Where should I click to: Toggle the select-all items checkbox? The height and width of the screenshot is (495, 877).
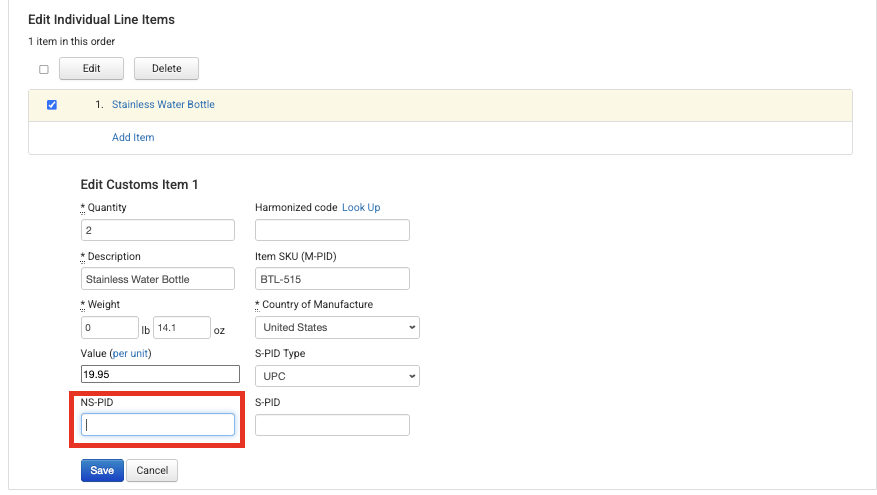pos(44,69)
